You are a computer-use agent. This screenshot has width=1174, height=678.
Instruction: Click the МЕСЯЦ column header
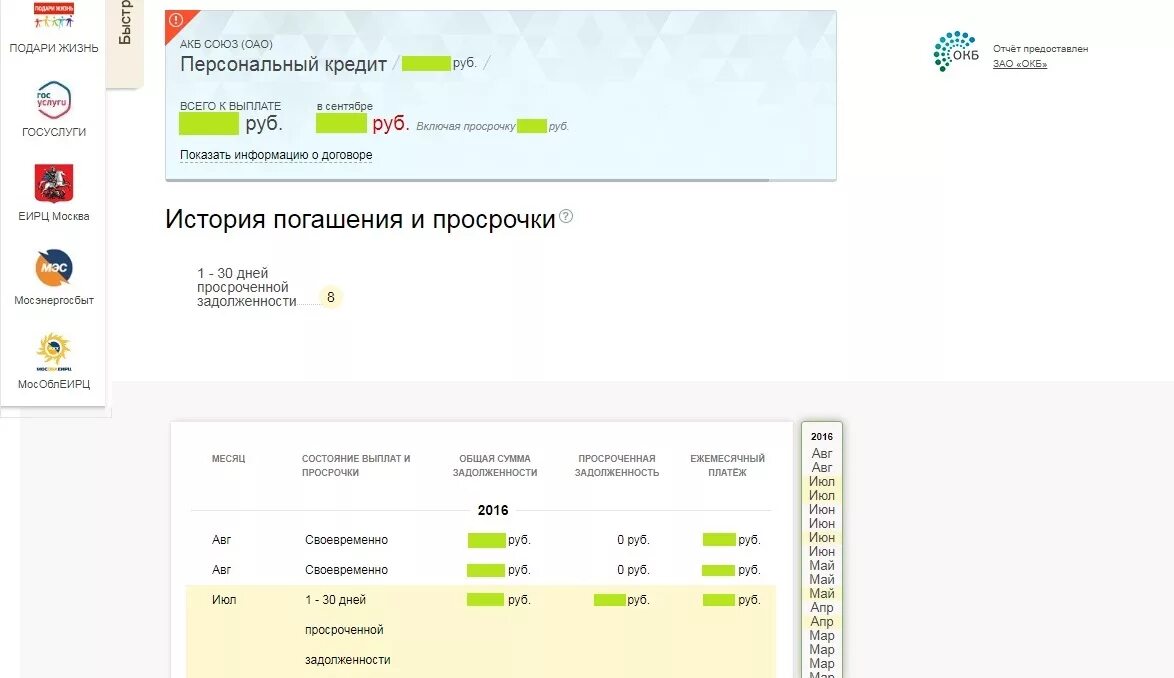coord(228,459)
